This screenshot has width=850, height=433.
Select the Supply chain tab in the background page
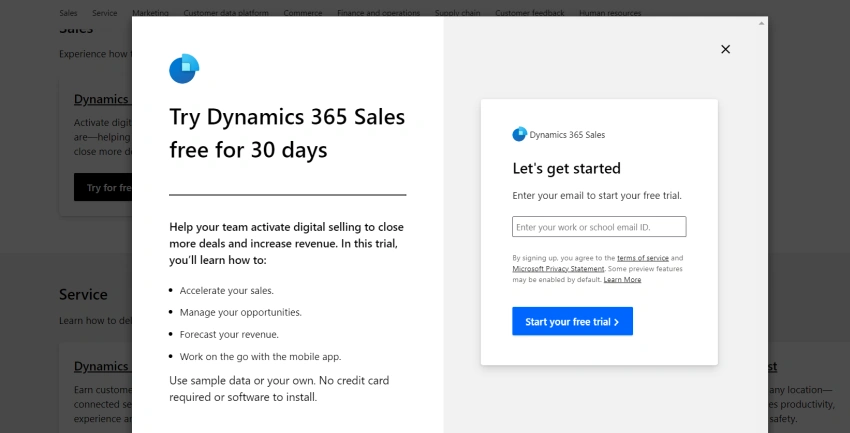(x=458, y=13)
